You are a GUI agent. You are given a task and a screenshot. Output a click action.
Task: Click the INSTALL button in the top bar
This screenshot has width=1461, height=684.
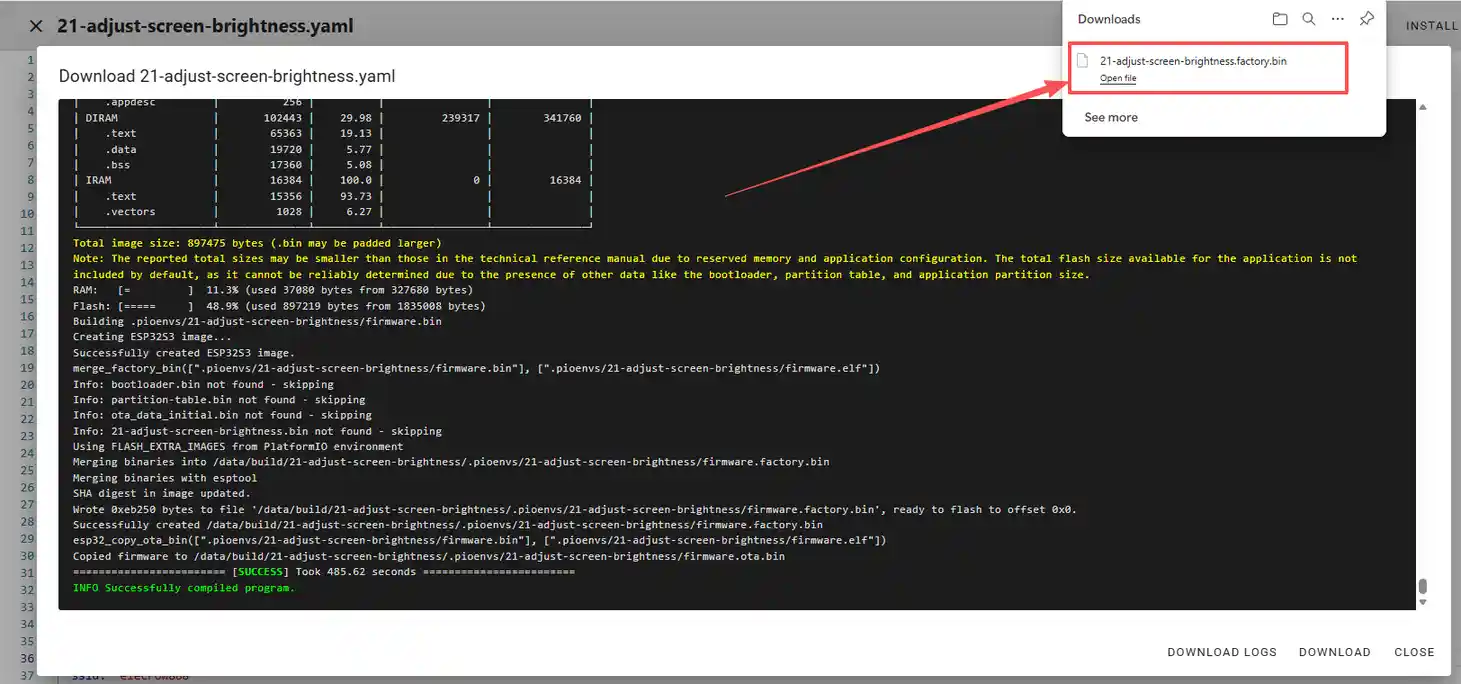pos(1431,26)
